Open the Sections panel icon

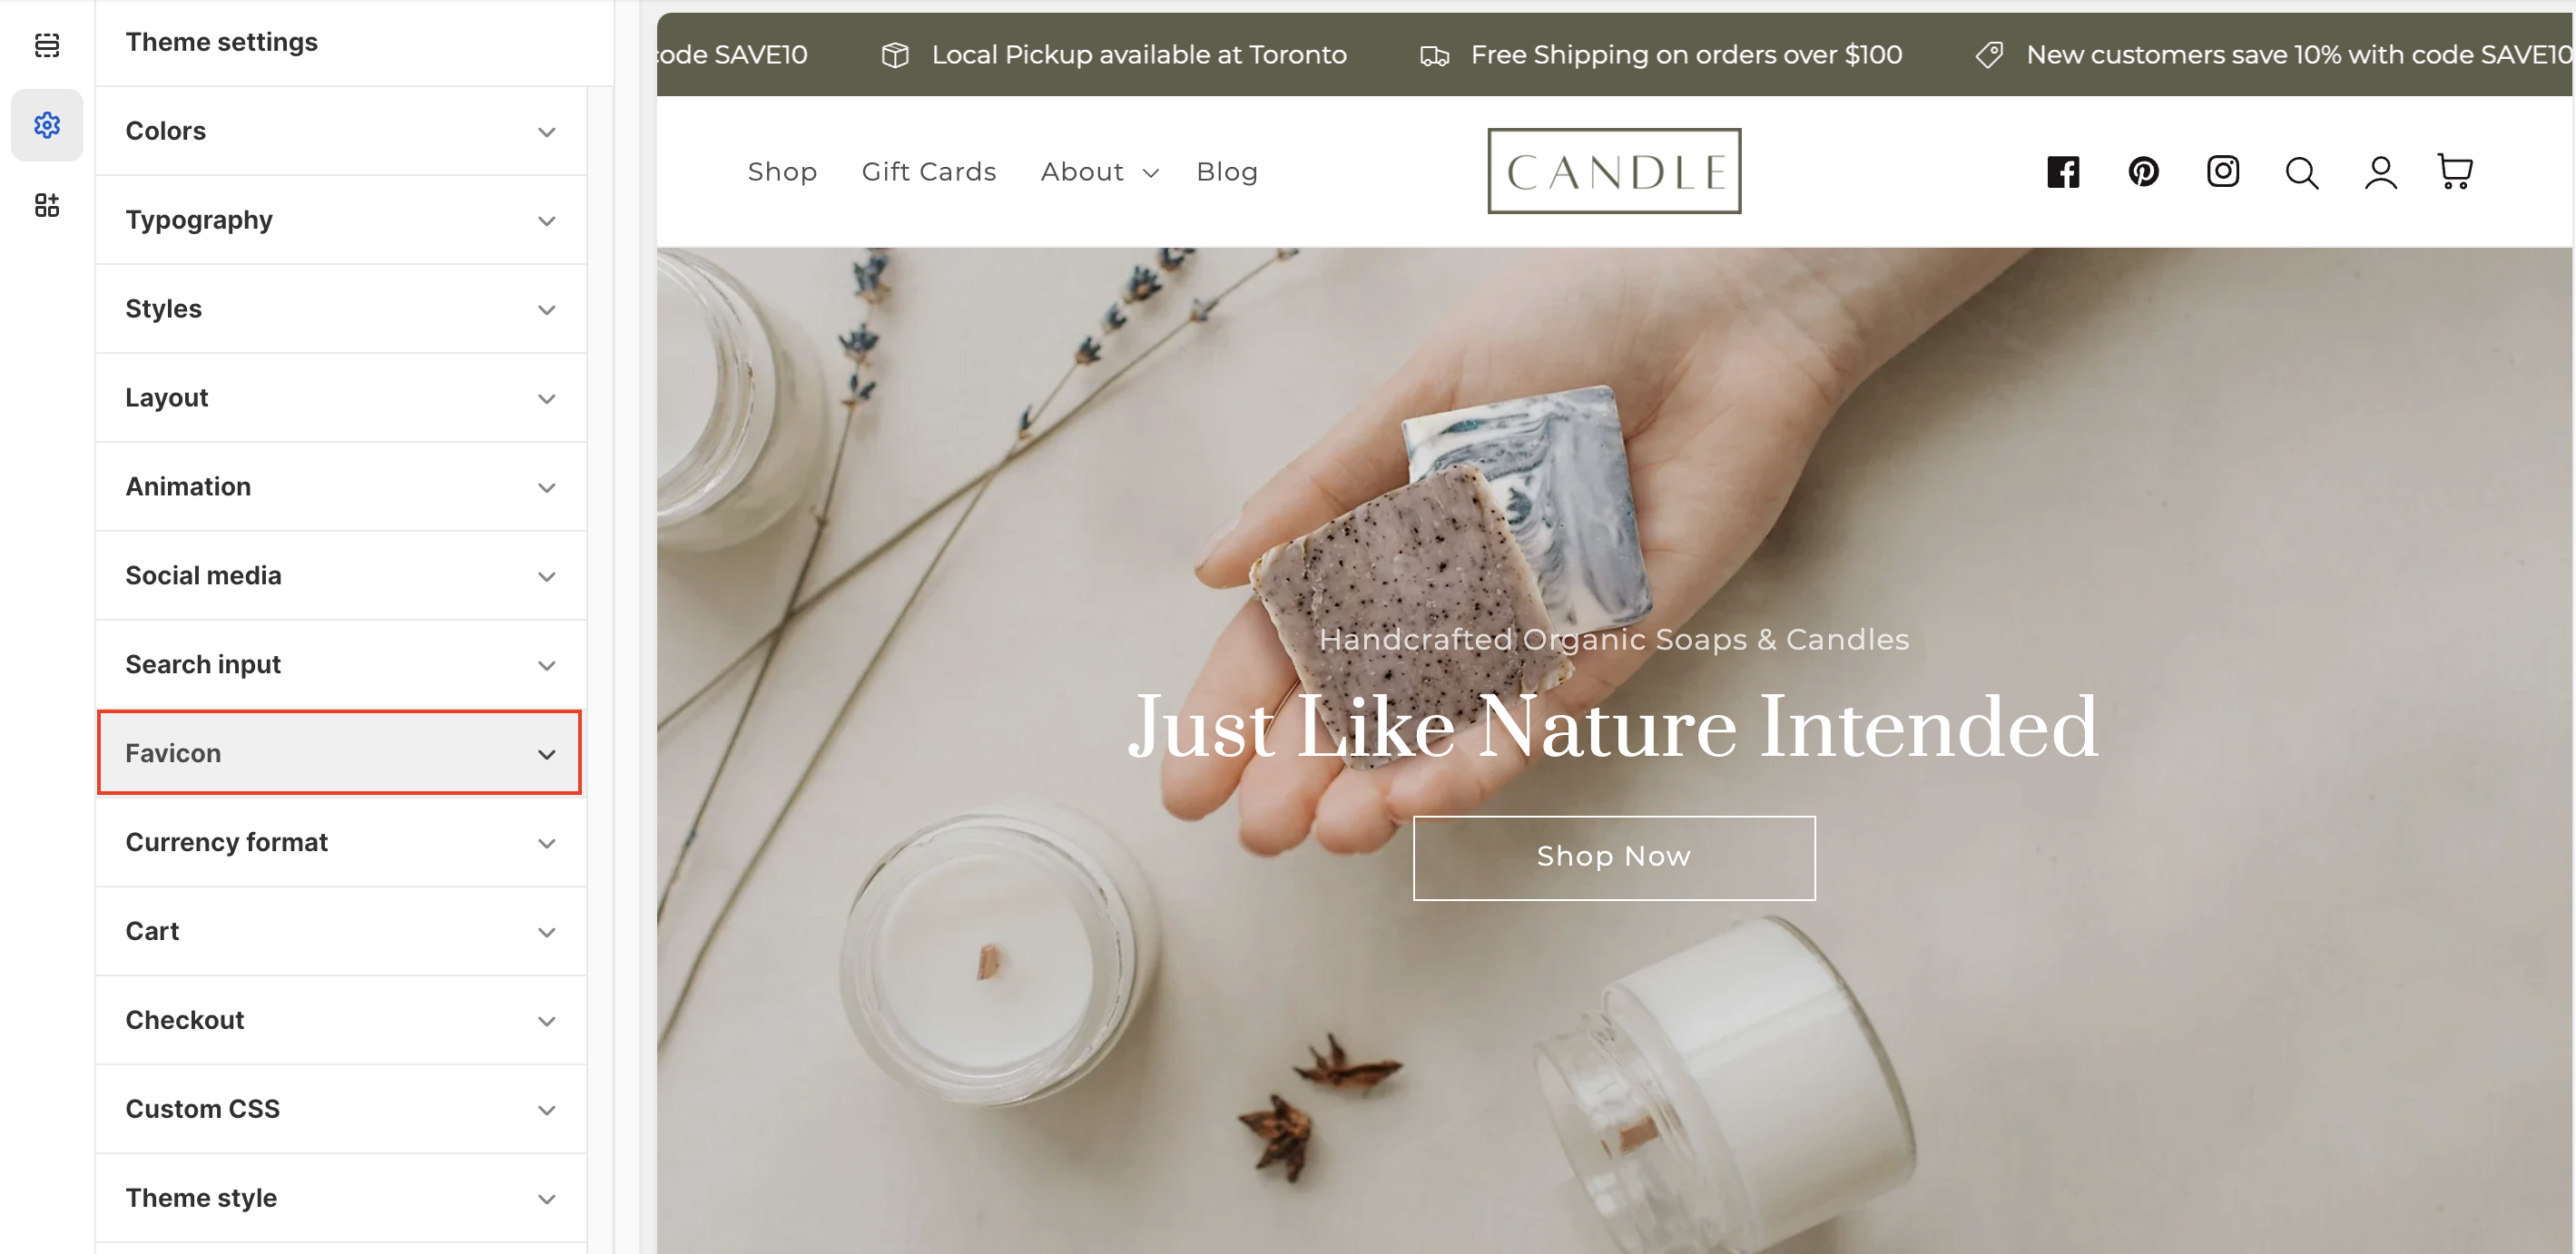(x=47, y=45)
